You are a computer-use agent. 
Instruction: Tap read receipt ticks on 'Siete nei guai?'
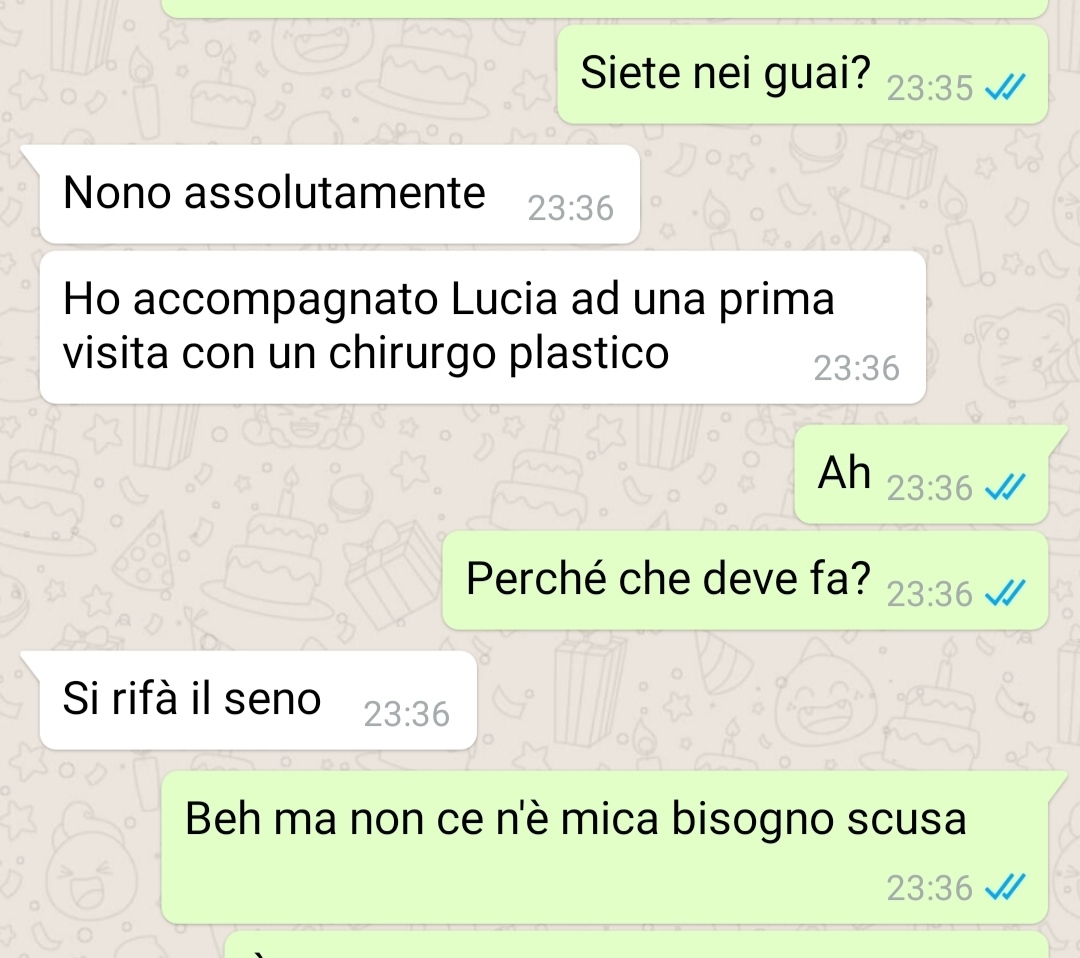[x=1006, y=87]
